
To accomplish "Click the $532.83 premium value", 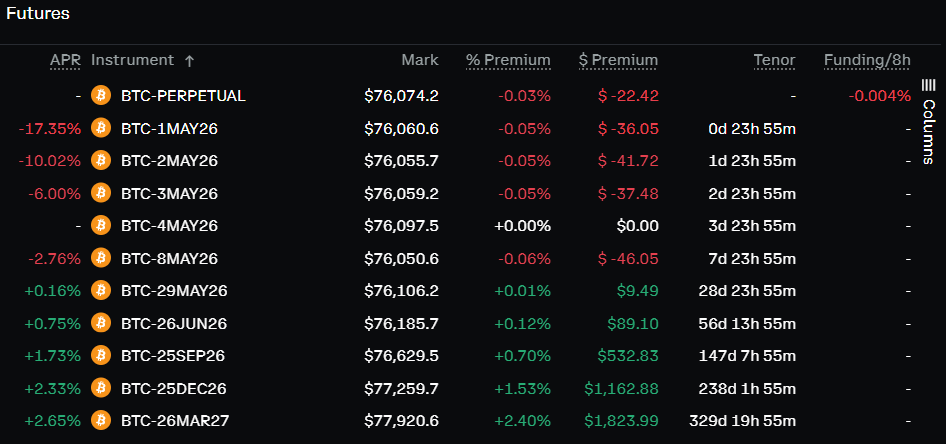I will click(x=628, y=357).
